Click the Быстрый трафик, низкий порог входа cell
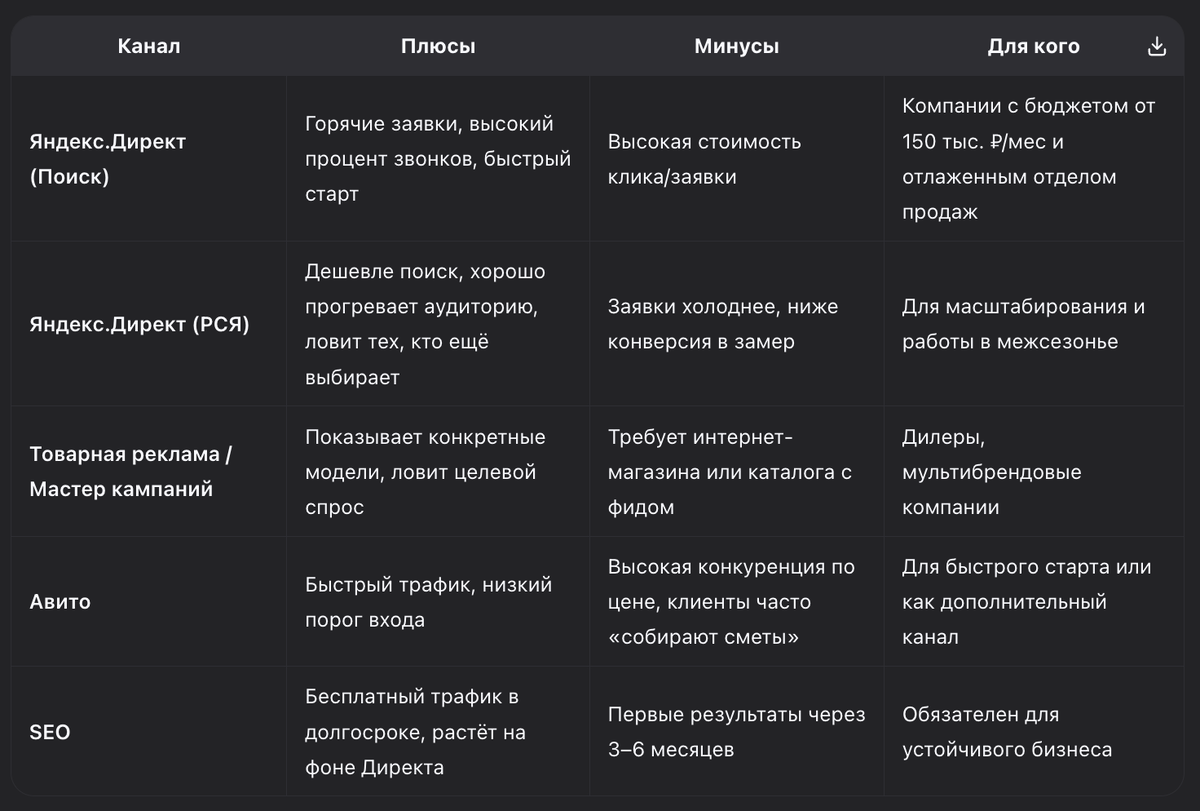The height and width of the screenshot is (811, 1200). pyautogui.click(x=428, y=602)
